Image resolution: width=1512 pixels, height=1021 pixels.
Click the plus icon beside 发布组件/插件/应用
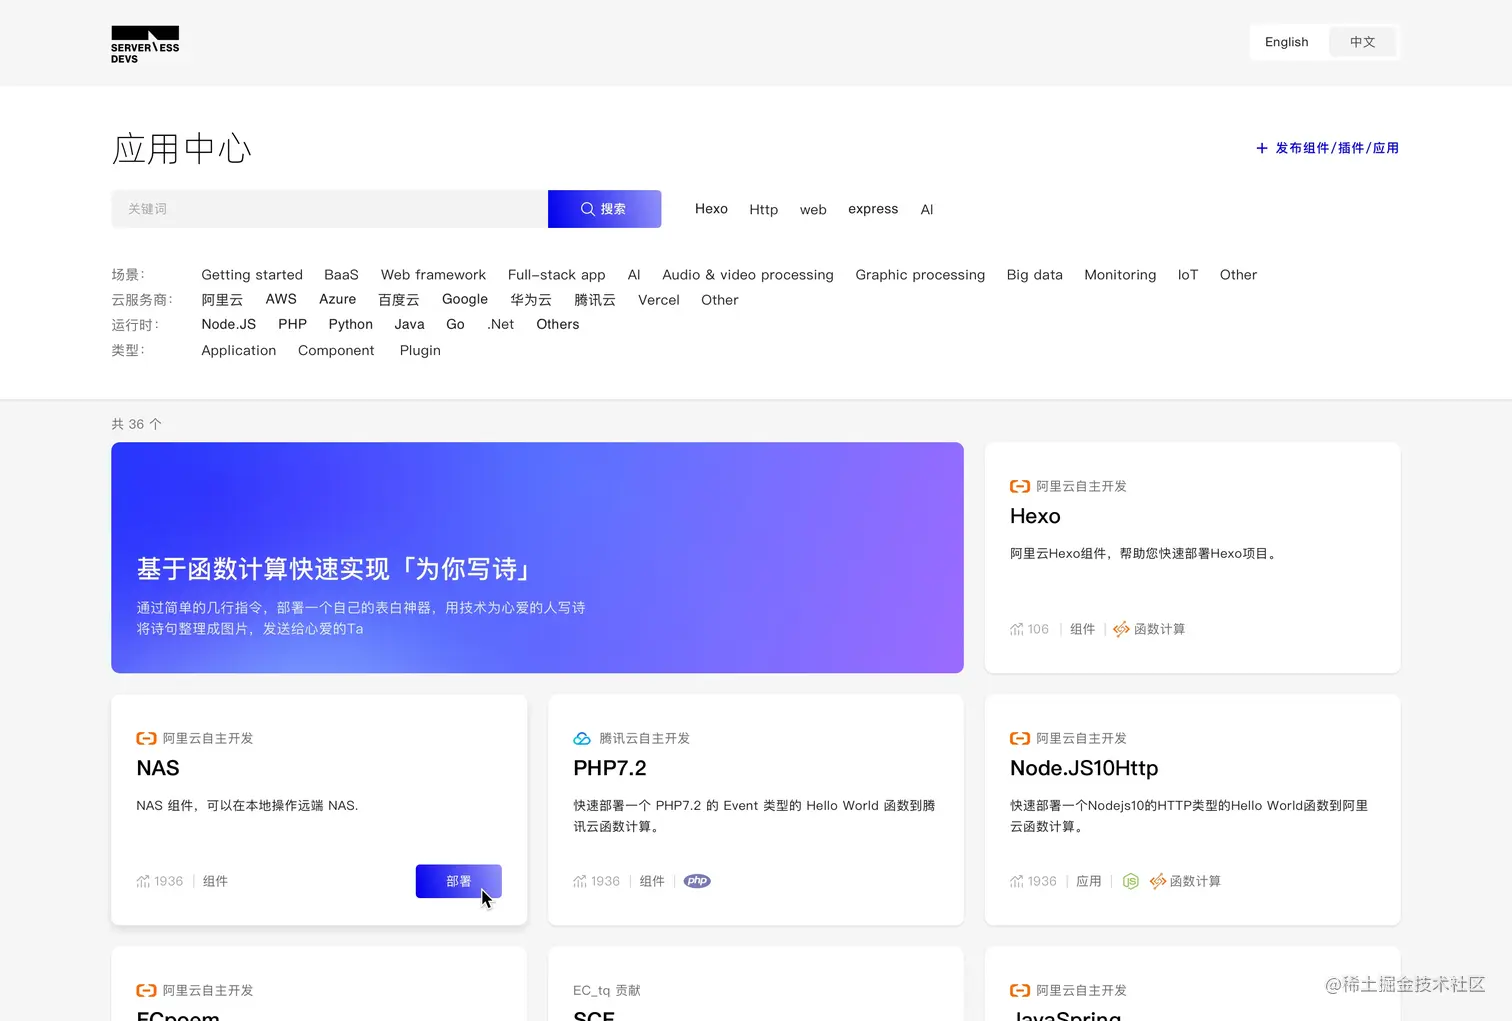coord(1262,148)
